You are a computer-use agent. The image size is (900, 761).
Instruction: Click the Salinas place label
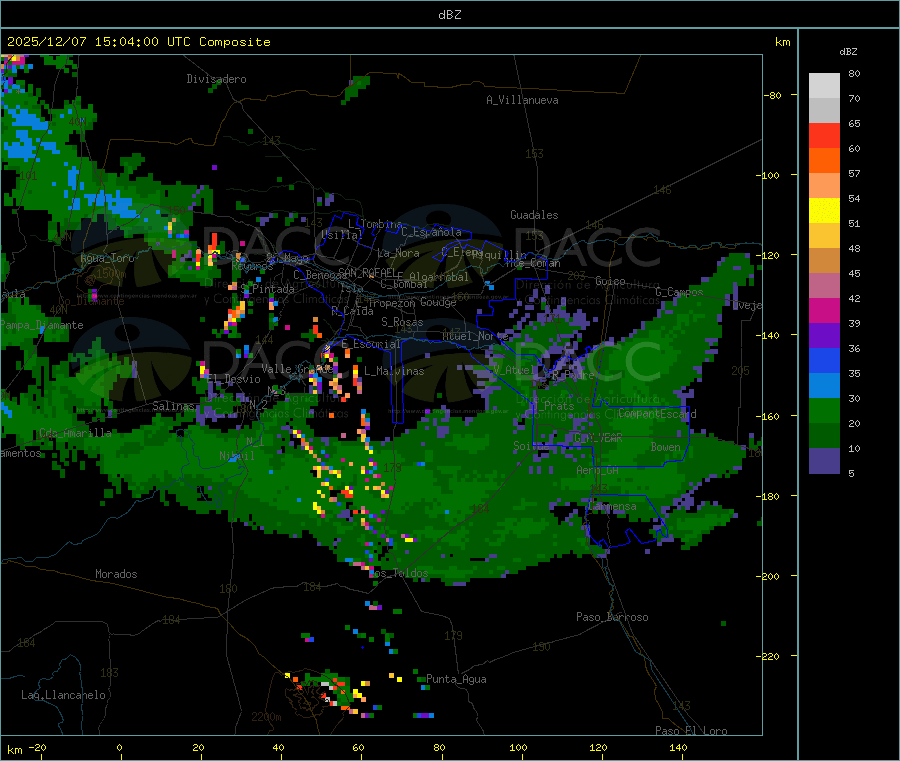(x=174, y=406)
